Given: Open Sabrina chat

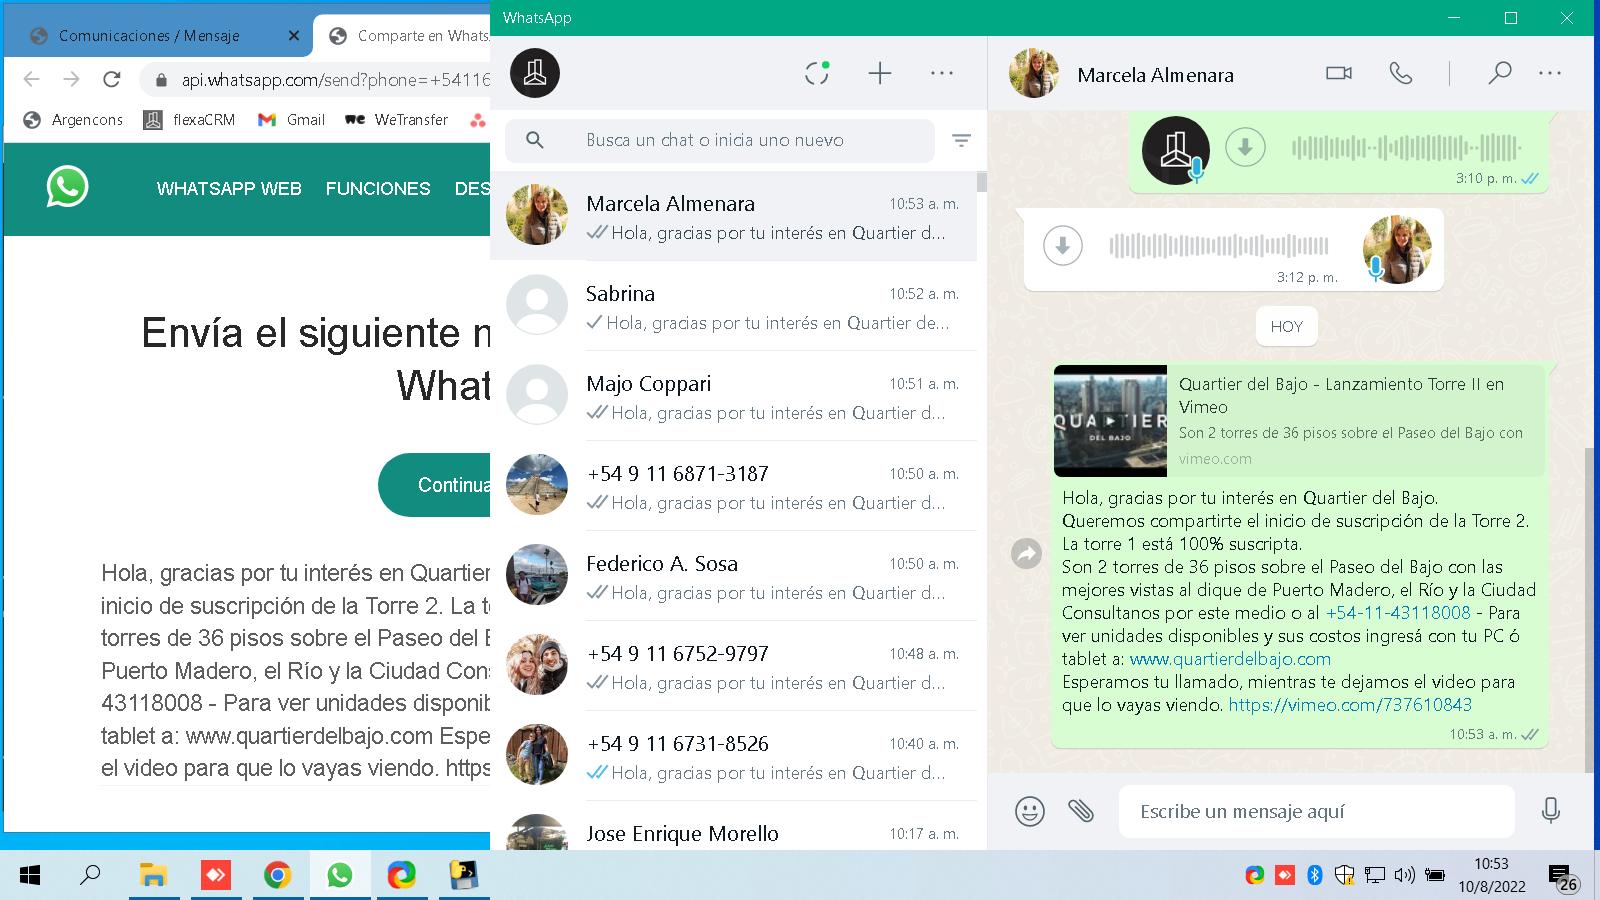Looking at the screenshot, I should [x=733, y=307].
